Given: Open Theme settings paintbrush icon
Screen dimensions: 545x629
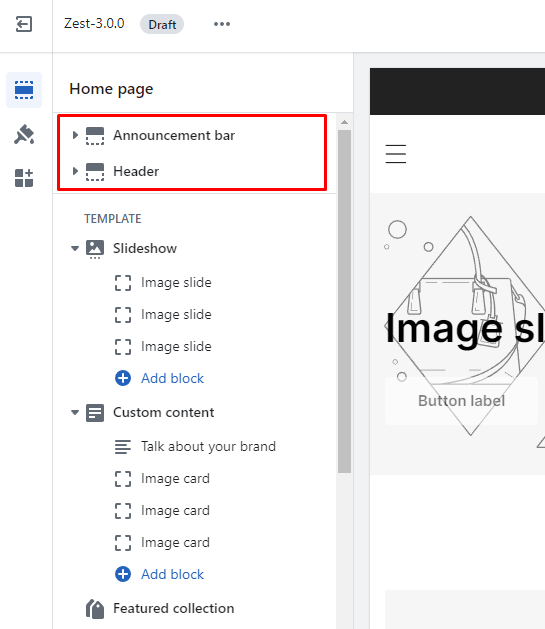Looking at the screenshot, I should click(x=24, y=134).
